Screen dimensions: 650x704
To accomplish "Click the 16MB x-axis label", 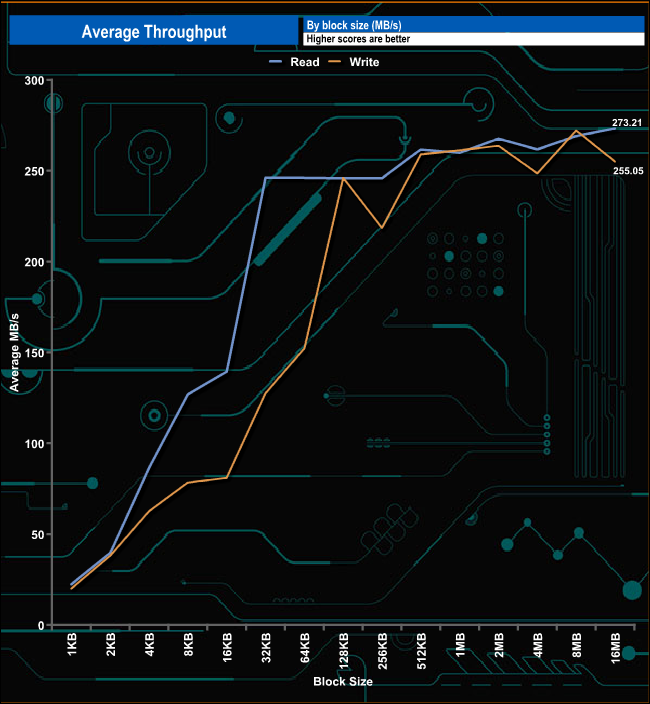I will [x=615, y=648].
